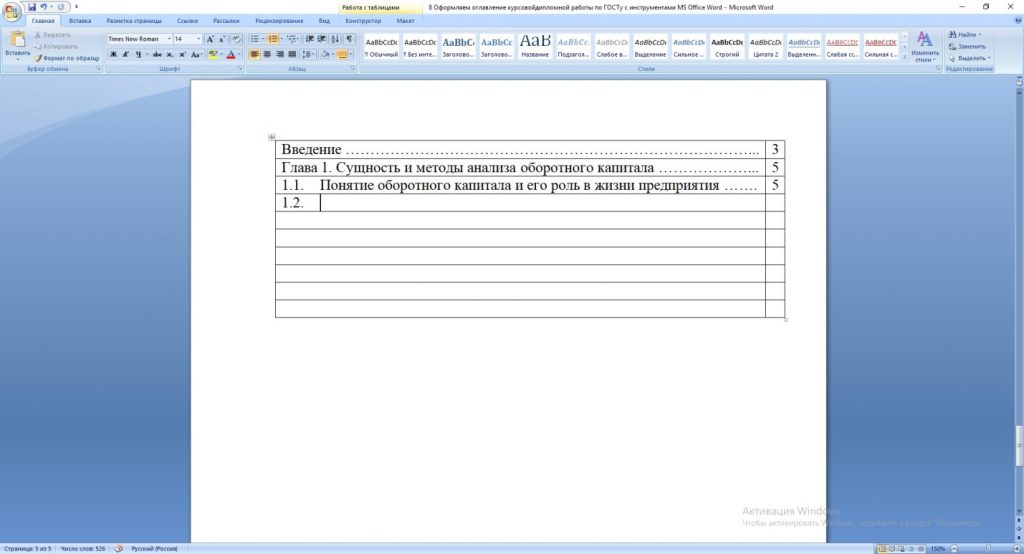Show paragraph marks with the pilcrow icon
The width and height of the screenshot is (1024, 554).
(x=350, y=39)
